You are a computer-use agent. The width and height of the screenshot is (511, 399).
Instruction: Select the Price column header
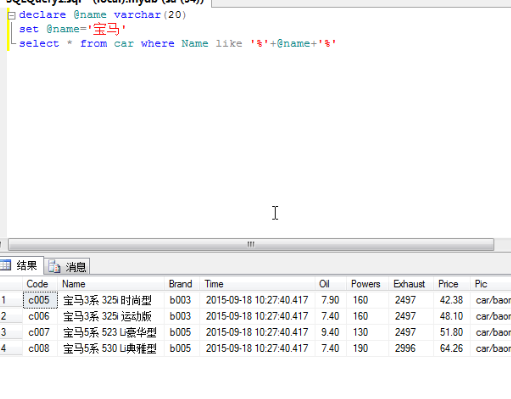pos(452,284)
